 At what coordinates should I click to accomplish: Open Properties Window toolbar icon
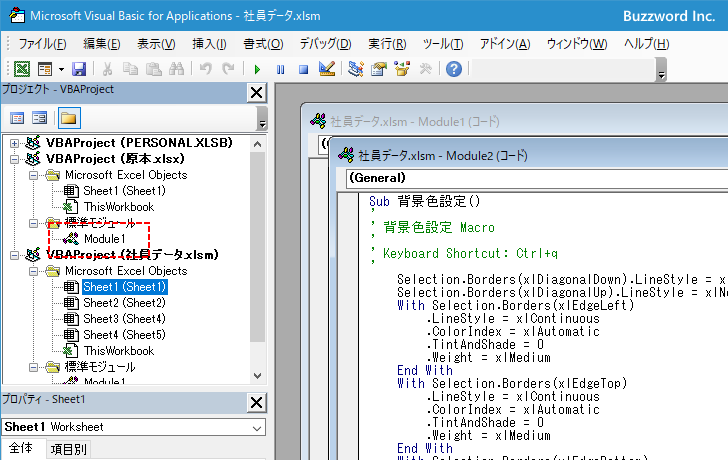(x=379, y=69)
